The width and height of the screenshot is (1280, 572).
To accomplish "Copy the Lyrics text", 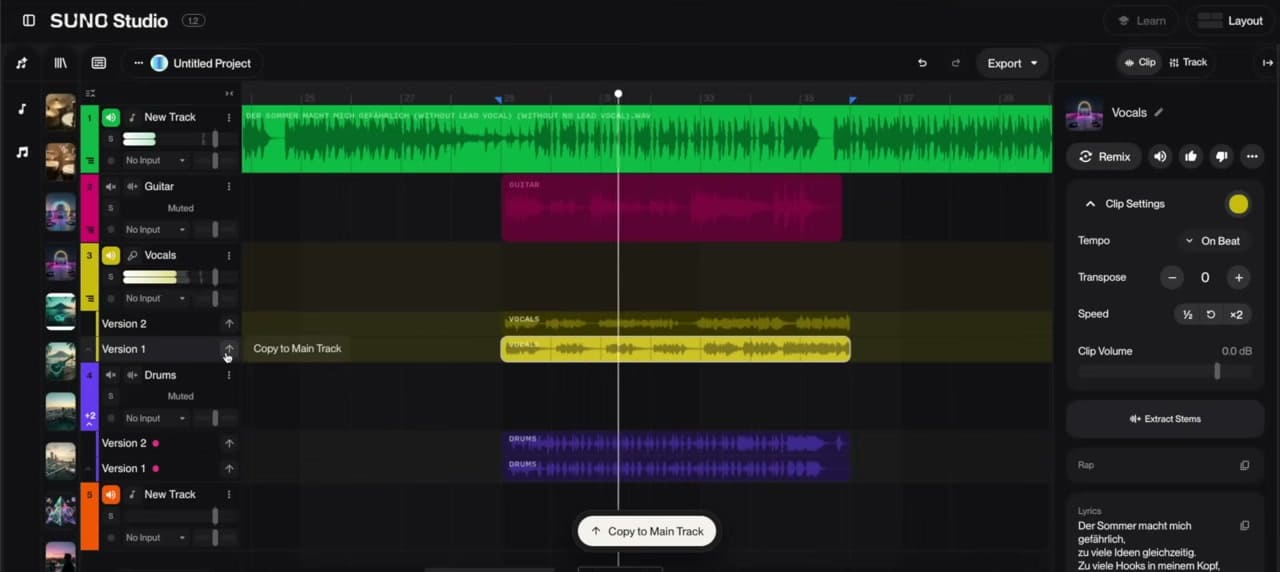I will (1245, 525).
